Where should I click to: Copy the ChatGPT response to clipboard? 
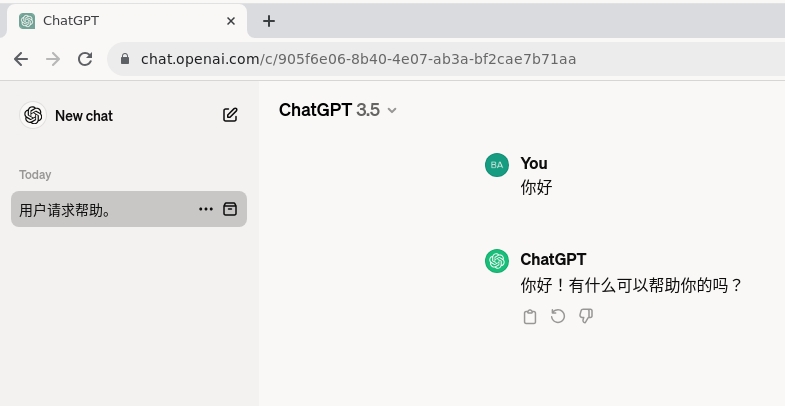tap(530, 317)
